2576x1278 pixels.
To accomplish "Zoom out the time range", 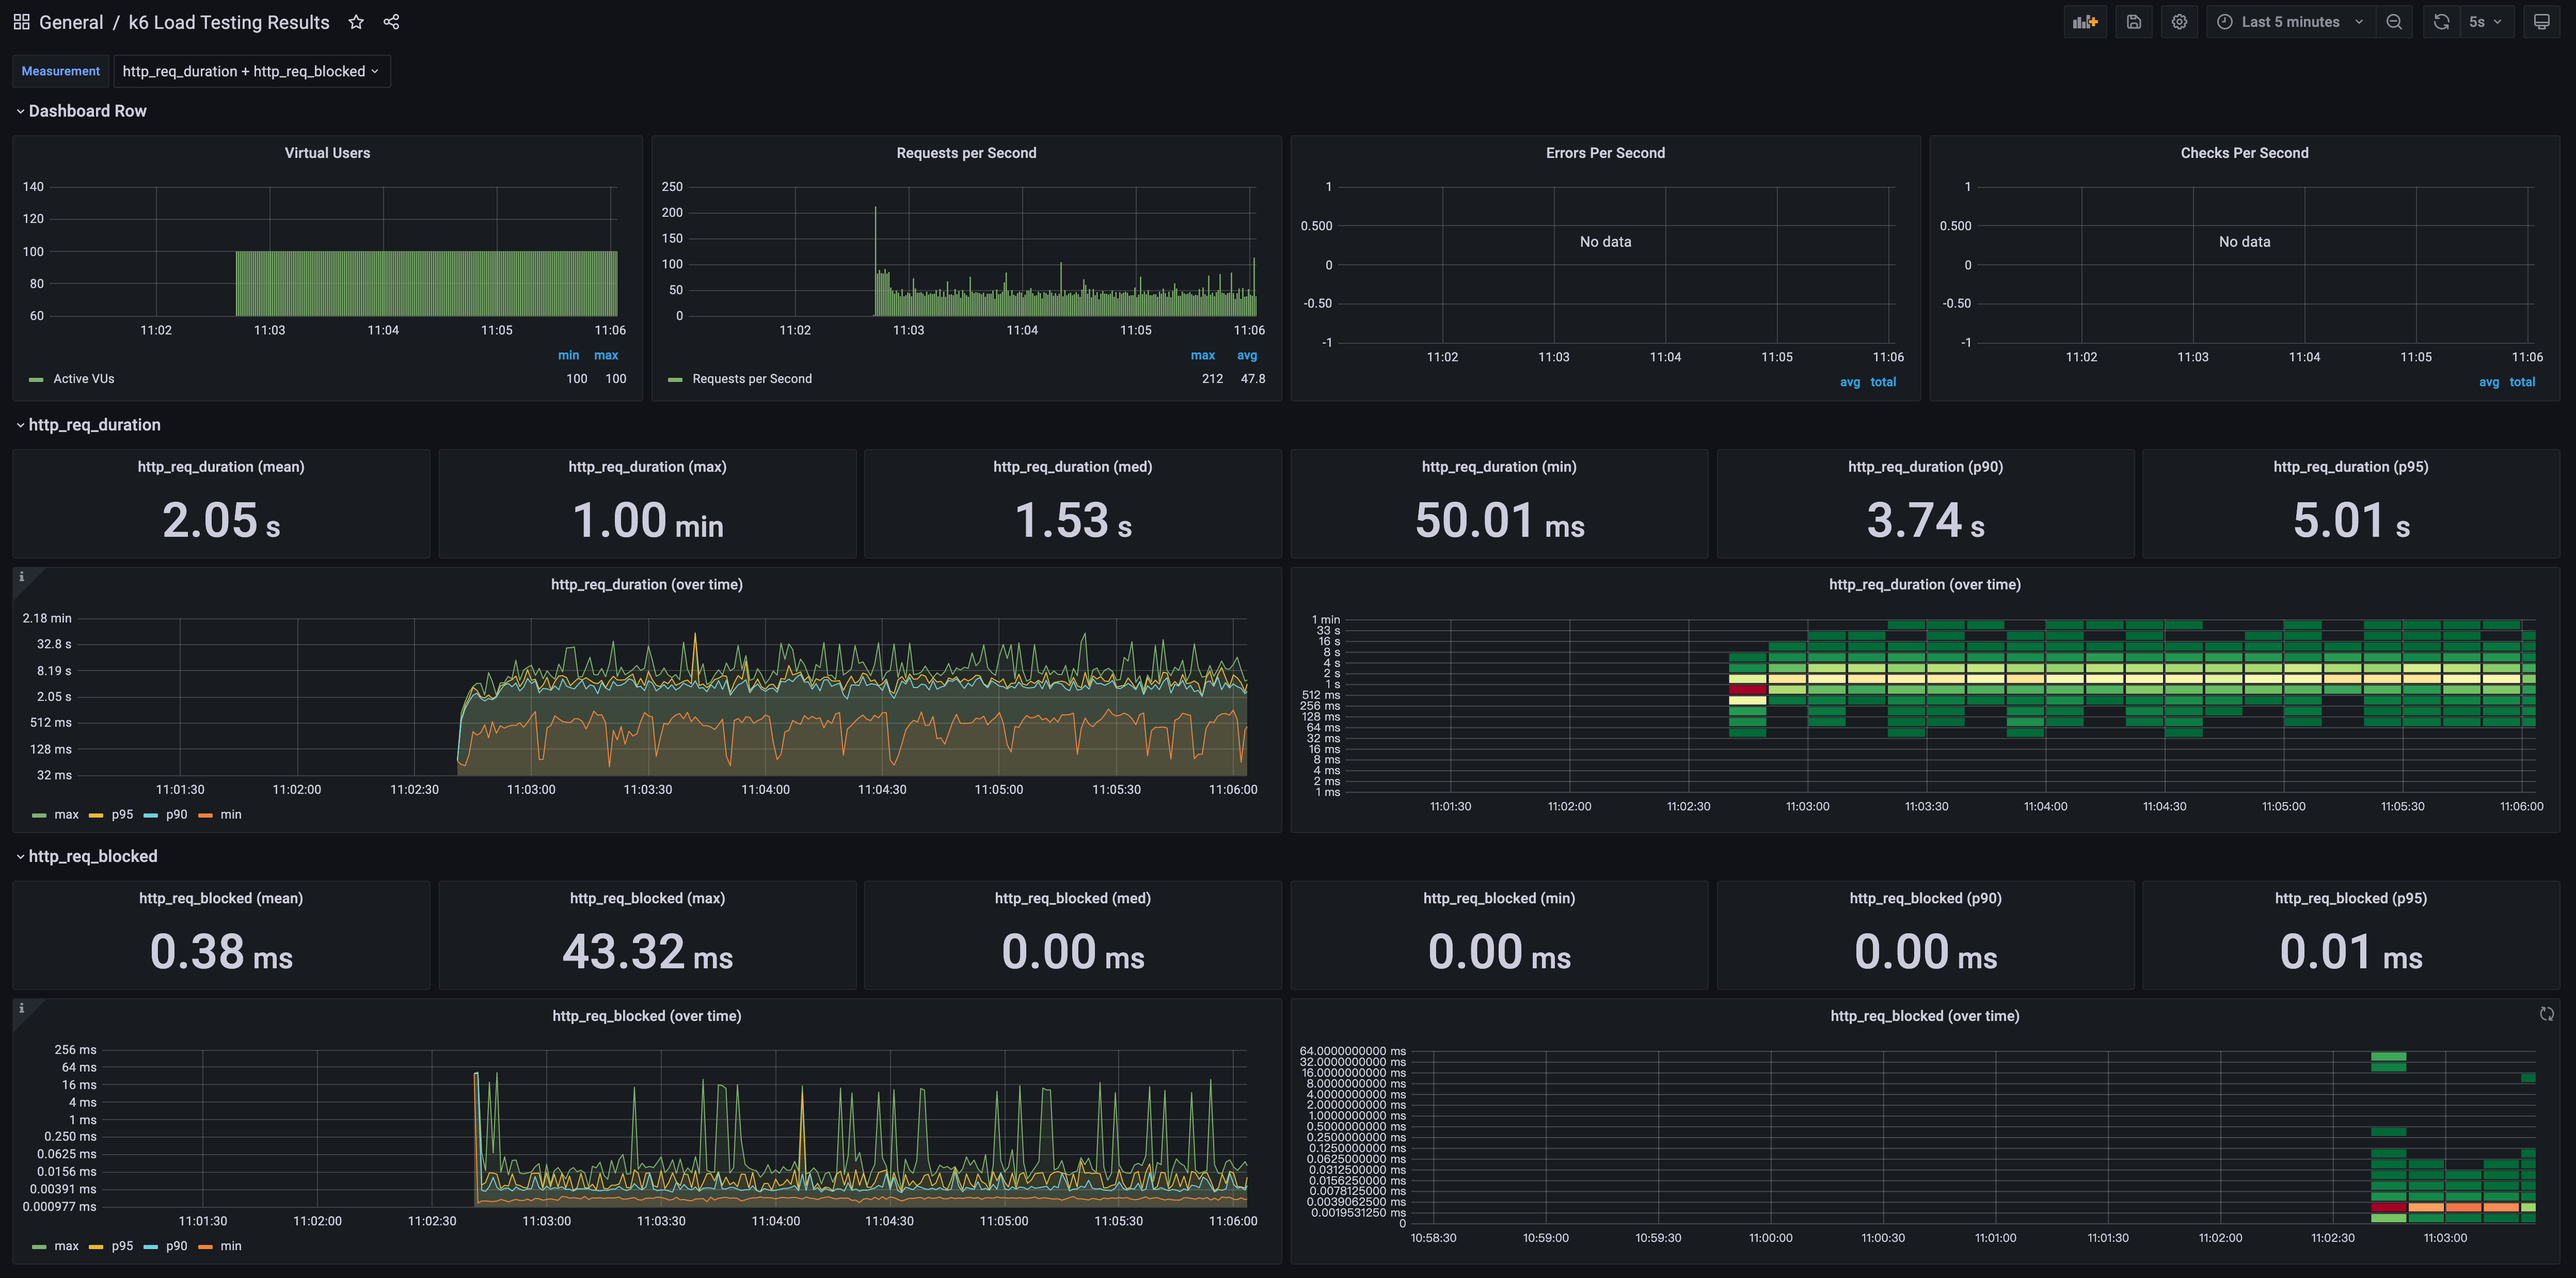I will coord(2394,22).
